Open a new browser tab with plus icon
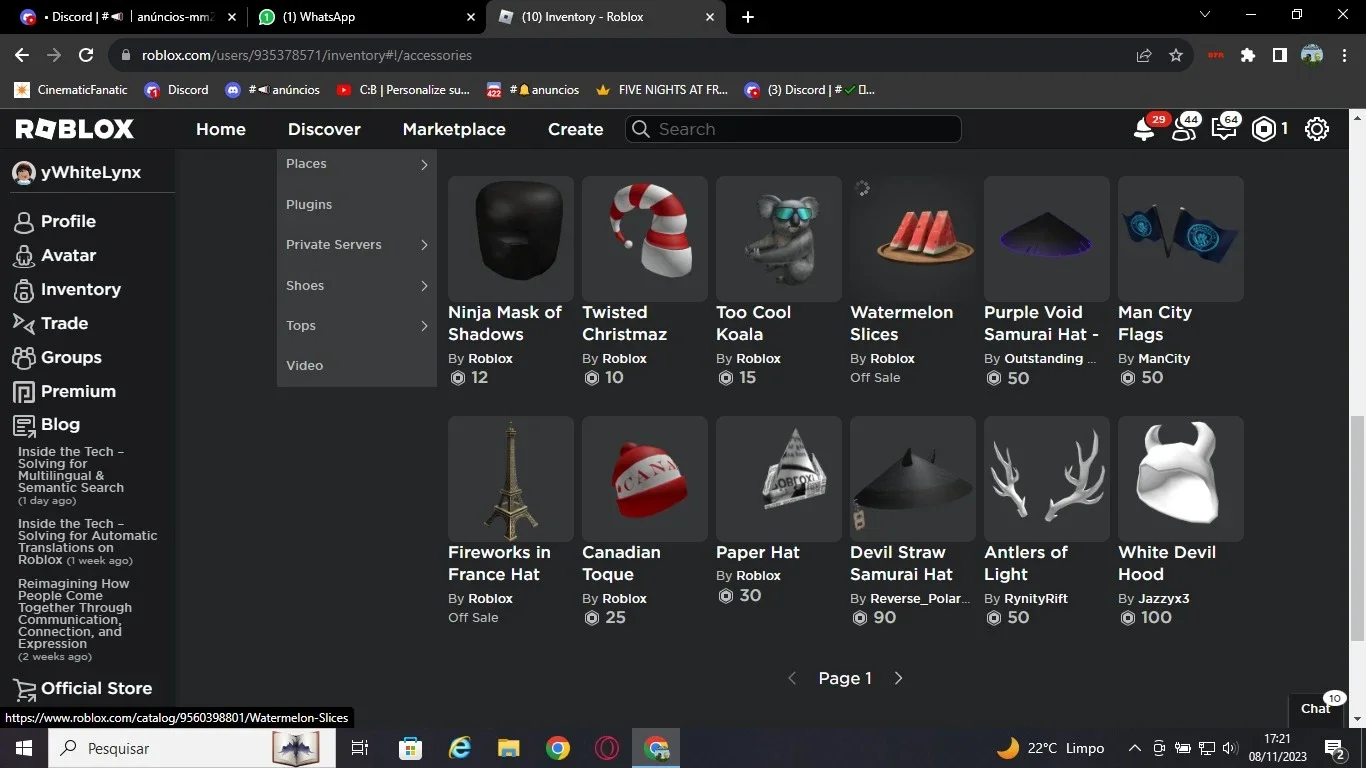The width and height of the screenshot is (1366, 768). 748,17
